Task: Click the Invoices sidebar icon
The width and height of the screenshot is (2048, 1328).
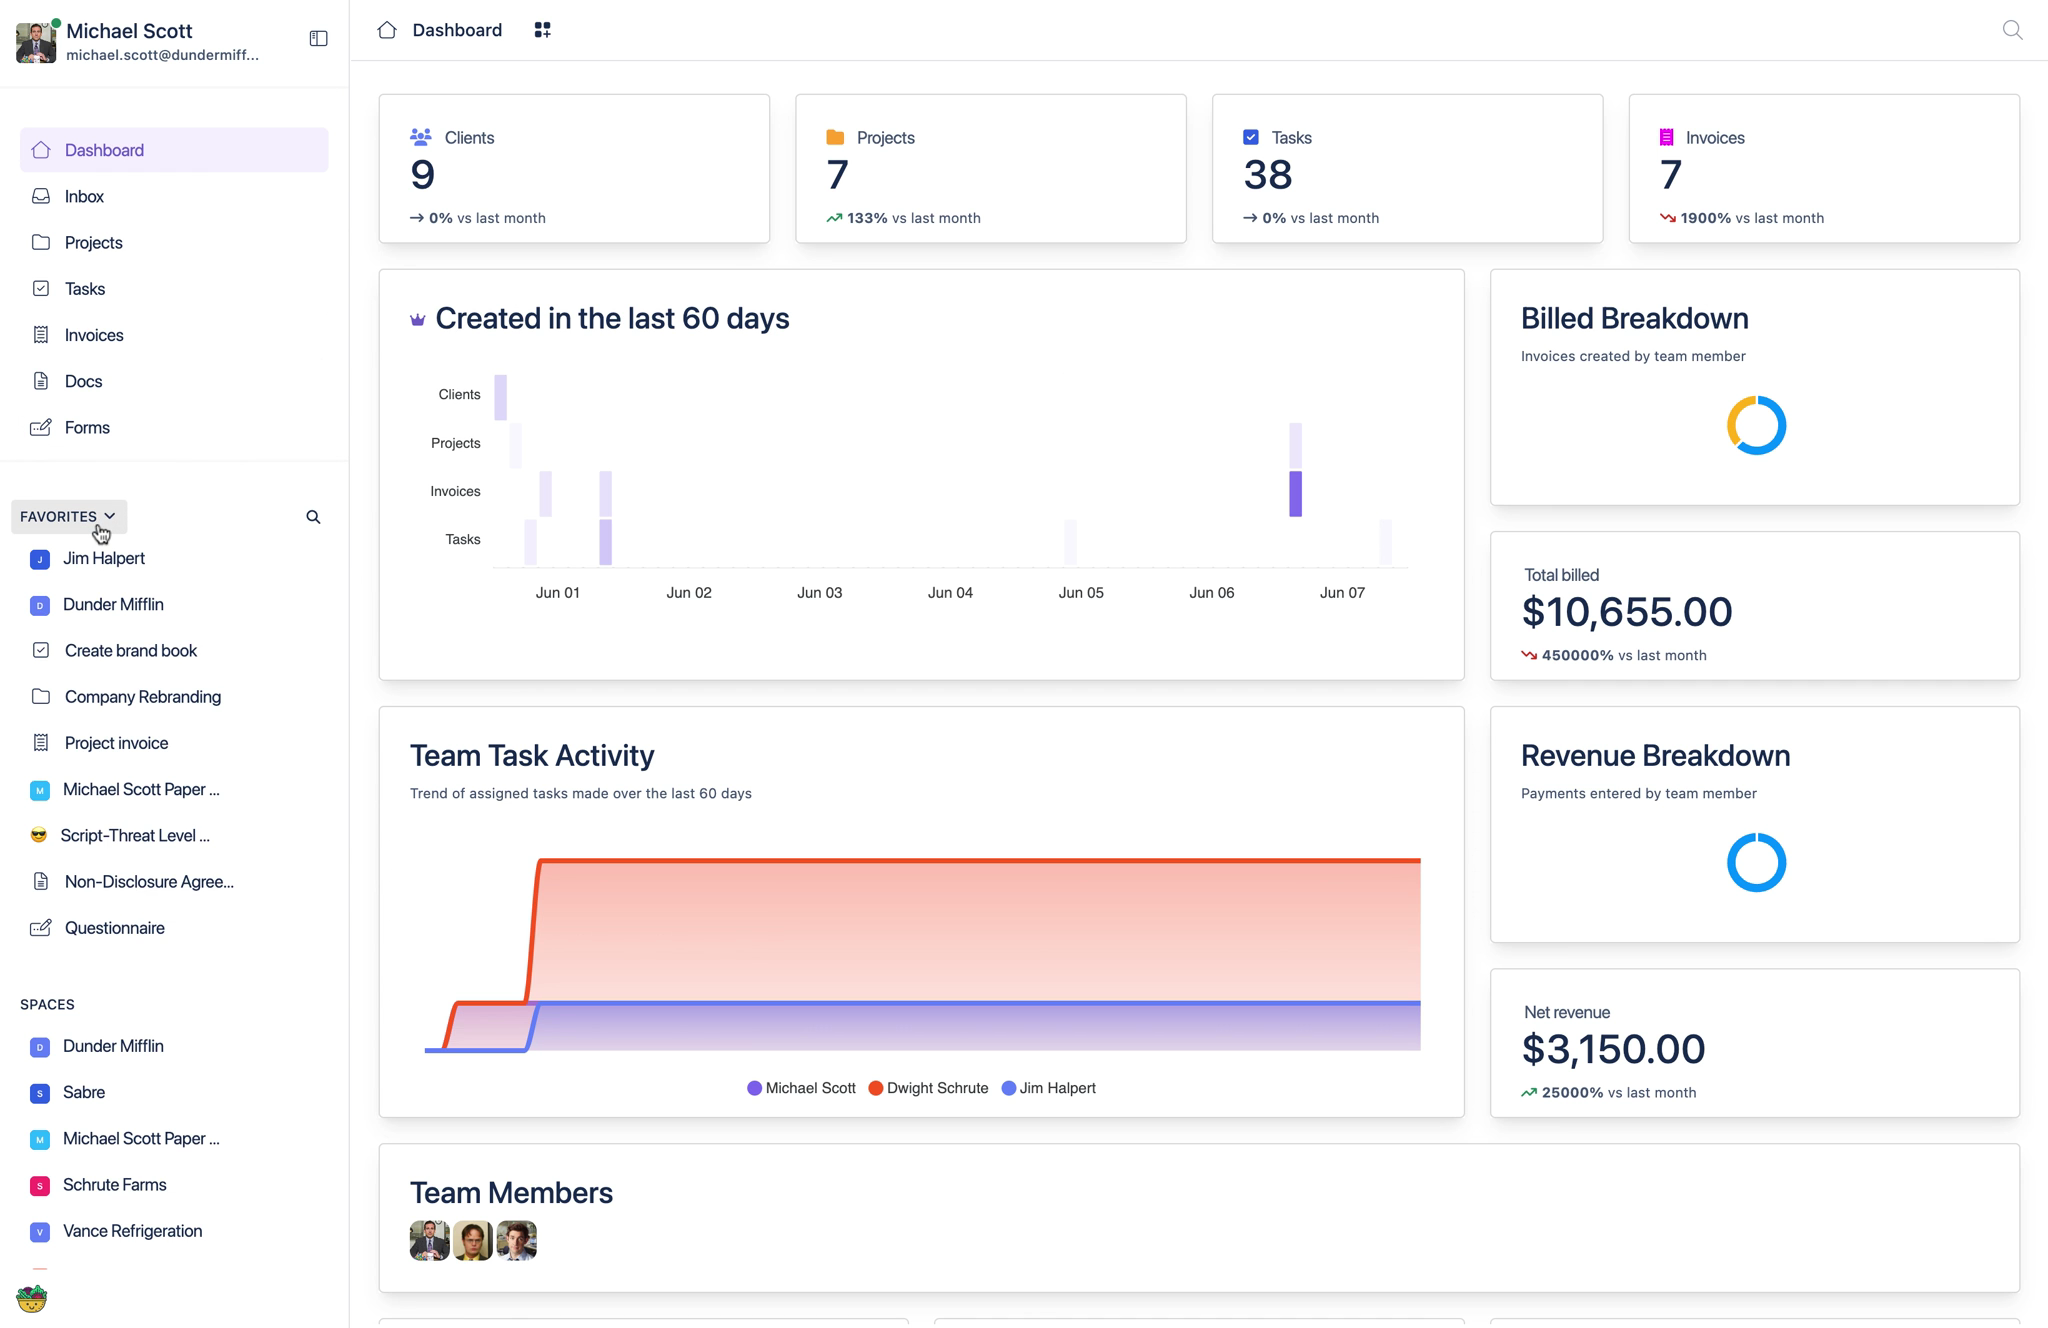Action: pos(40,334)
